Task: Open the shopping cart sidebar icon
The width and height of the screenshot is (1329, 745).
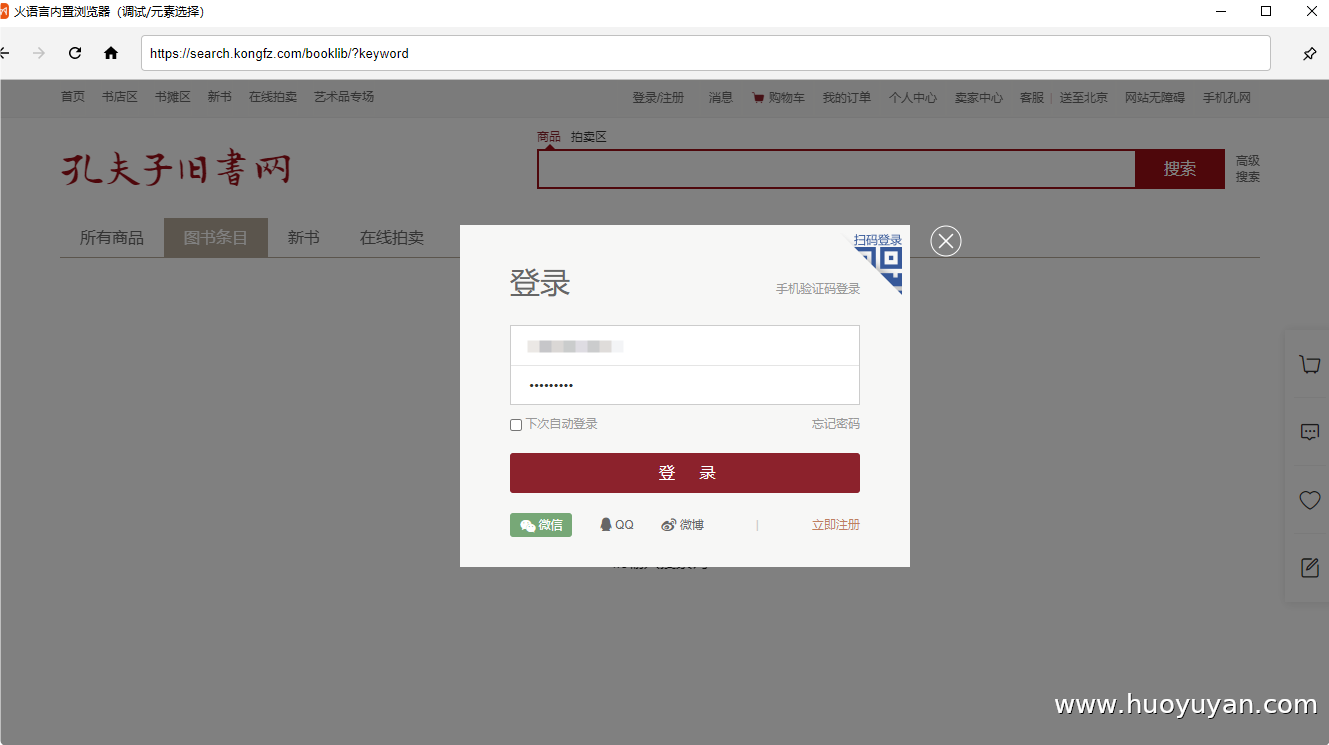Action: (1309, 365)
